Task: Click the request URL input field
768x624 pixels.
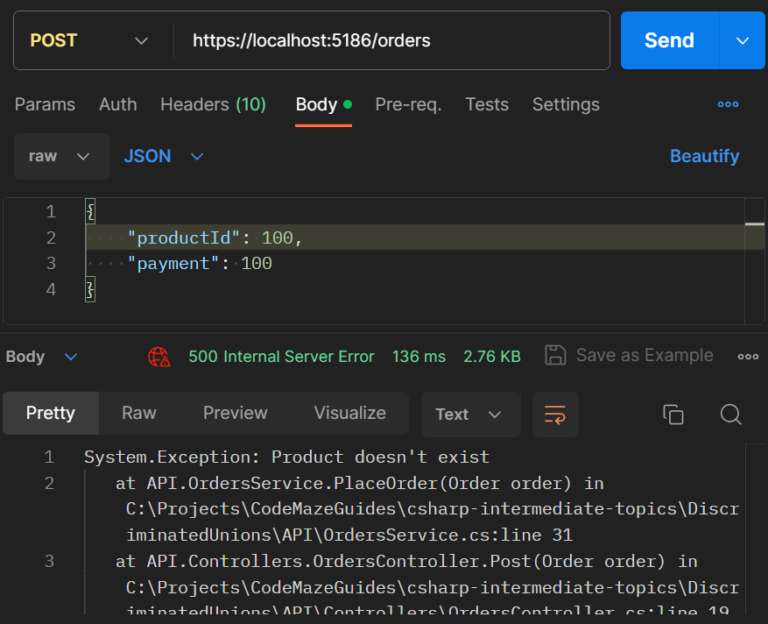Action: click(x=390, y=41)
